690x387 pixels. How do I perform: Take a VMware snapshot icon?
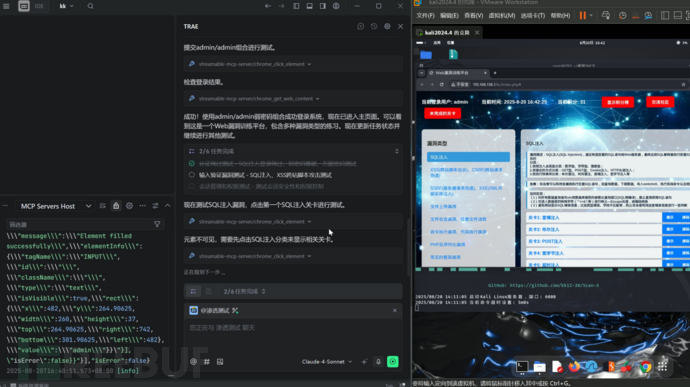pos(622,15)
